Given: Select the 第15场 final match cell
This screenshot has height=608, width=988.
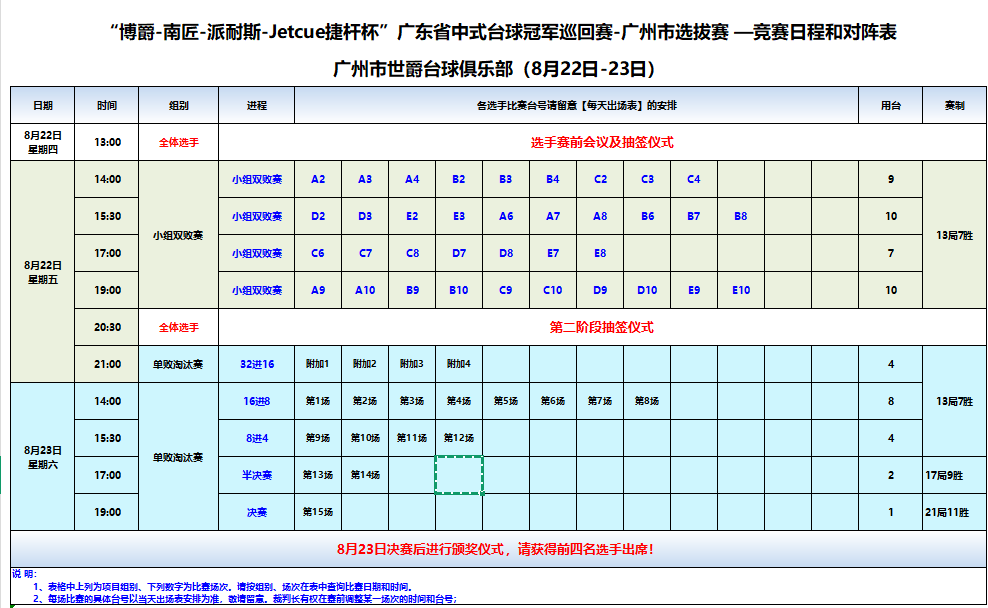Looking at the screenshot, I should [318, 512].
